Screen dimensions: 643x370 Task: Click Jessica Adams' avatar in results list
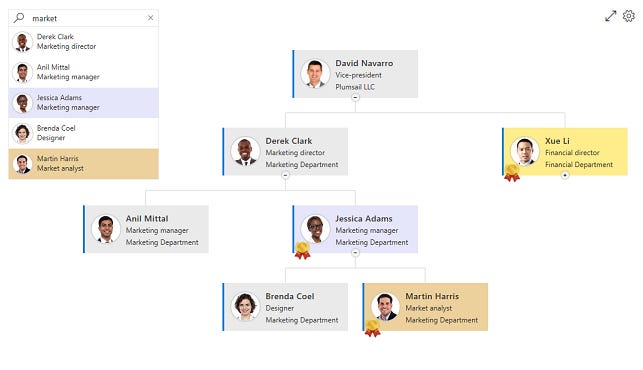(x=23, y=103)
